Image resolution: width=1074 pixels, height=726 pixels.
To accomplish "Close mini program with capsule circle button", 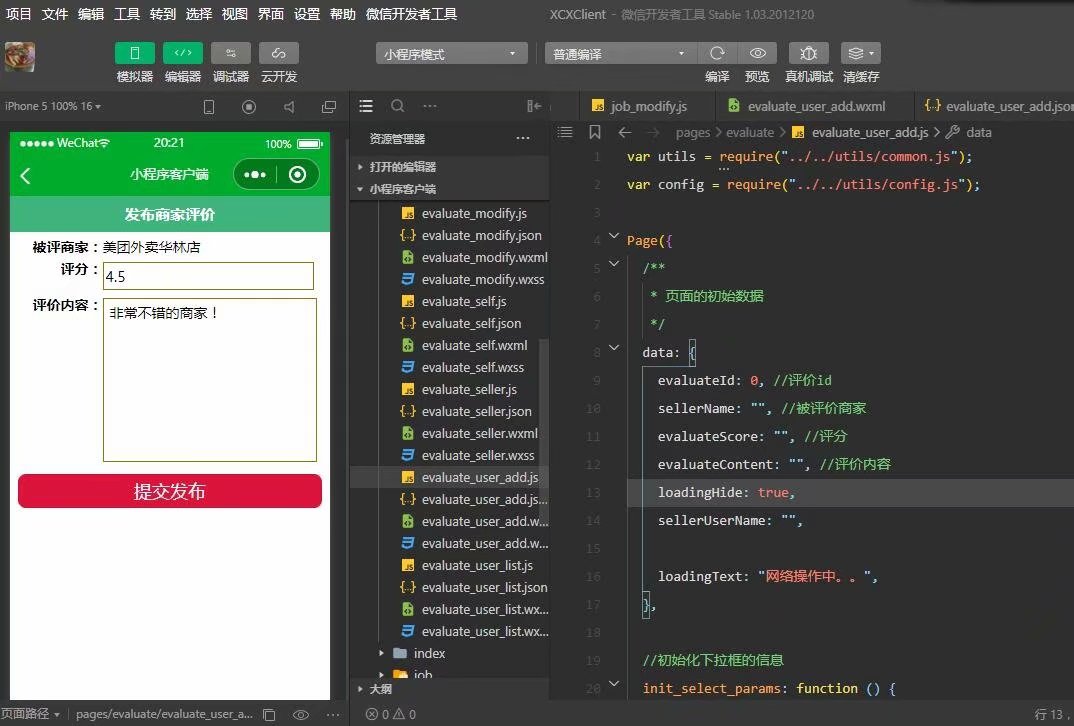I will (297, 175).
